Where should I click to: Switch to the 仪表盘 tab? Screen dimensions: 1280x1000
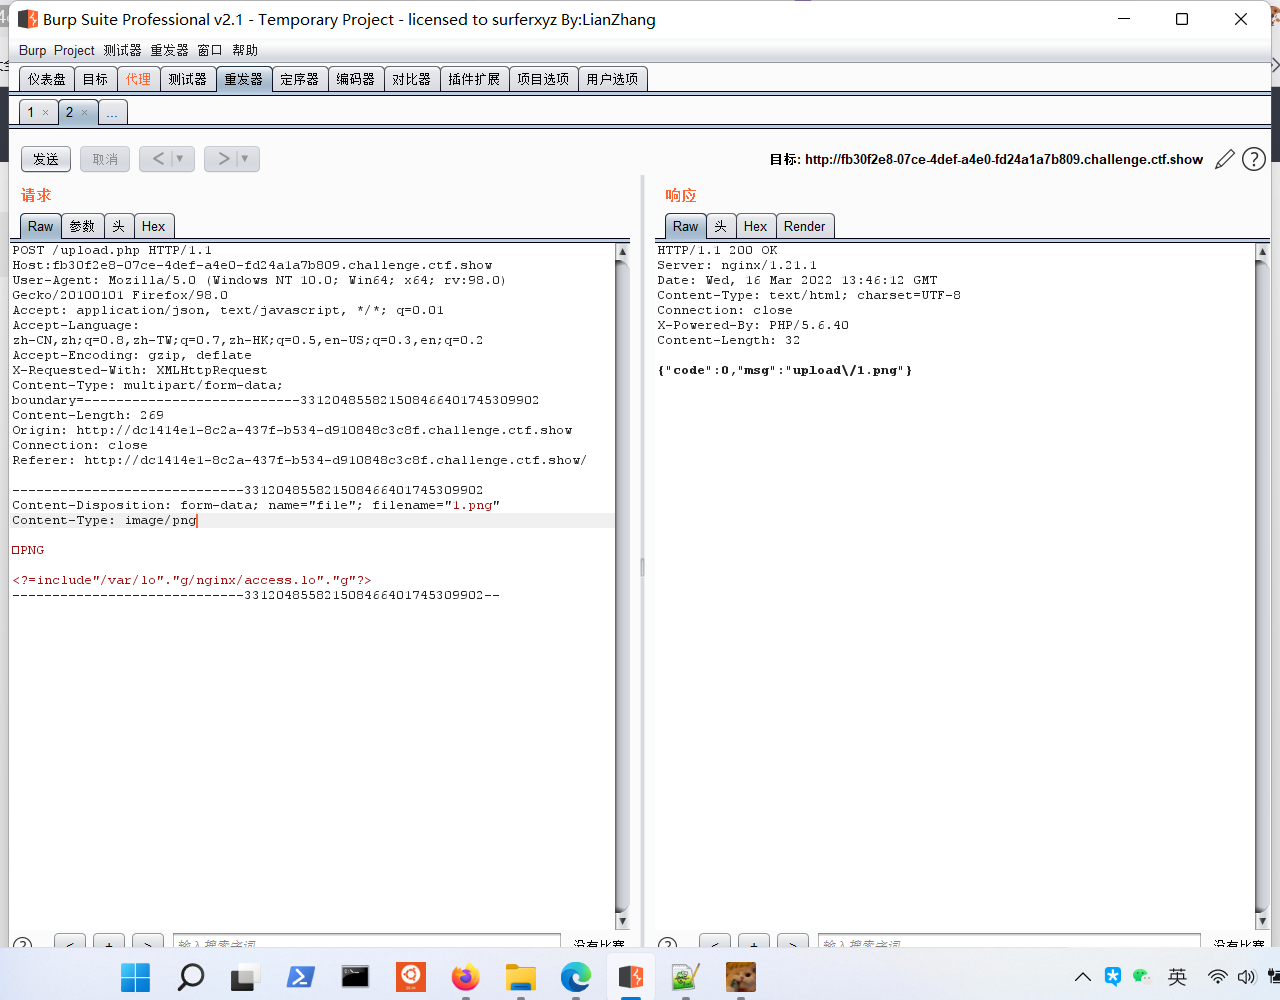[47, 79]
